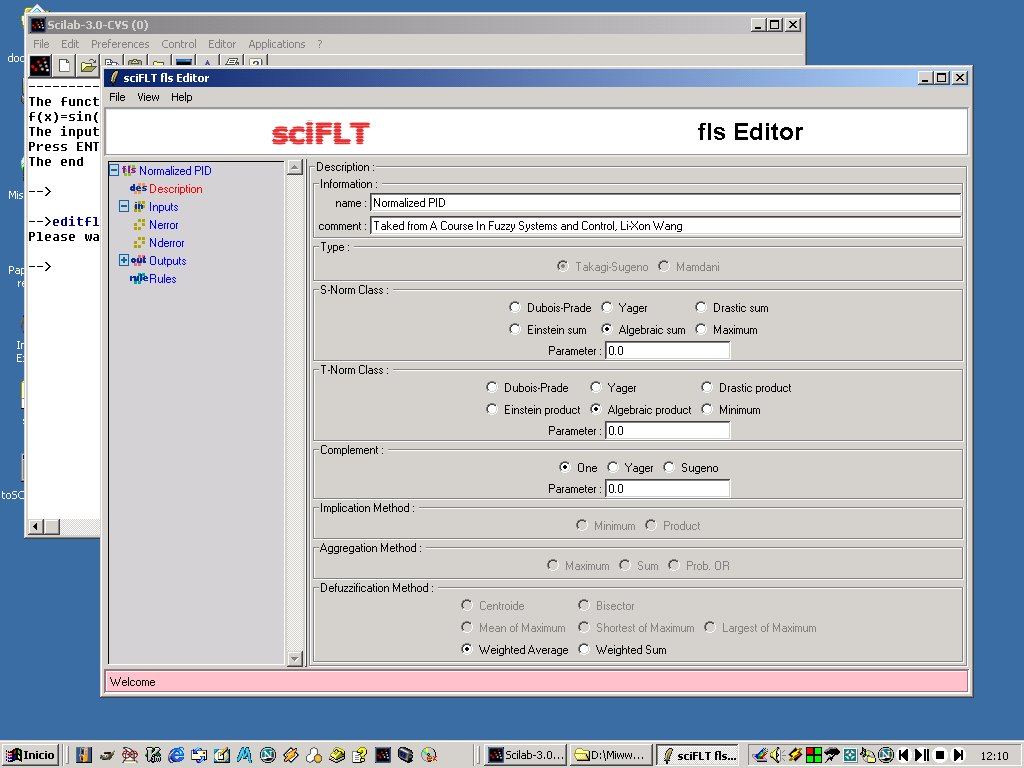Screen dimensions: 1024x768
Task: Select Einstein sum S-Norm
Action: coord(515,330)
